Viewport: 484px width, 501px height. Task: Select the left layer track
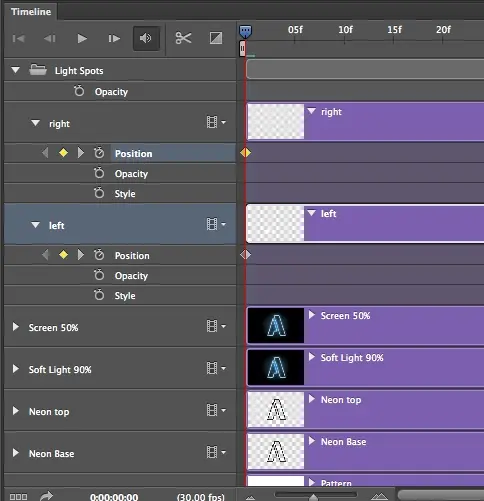point(365,224)
